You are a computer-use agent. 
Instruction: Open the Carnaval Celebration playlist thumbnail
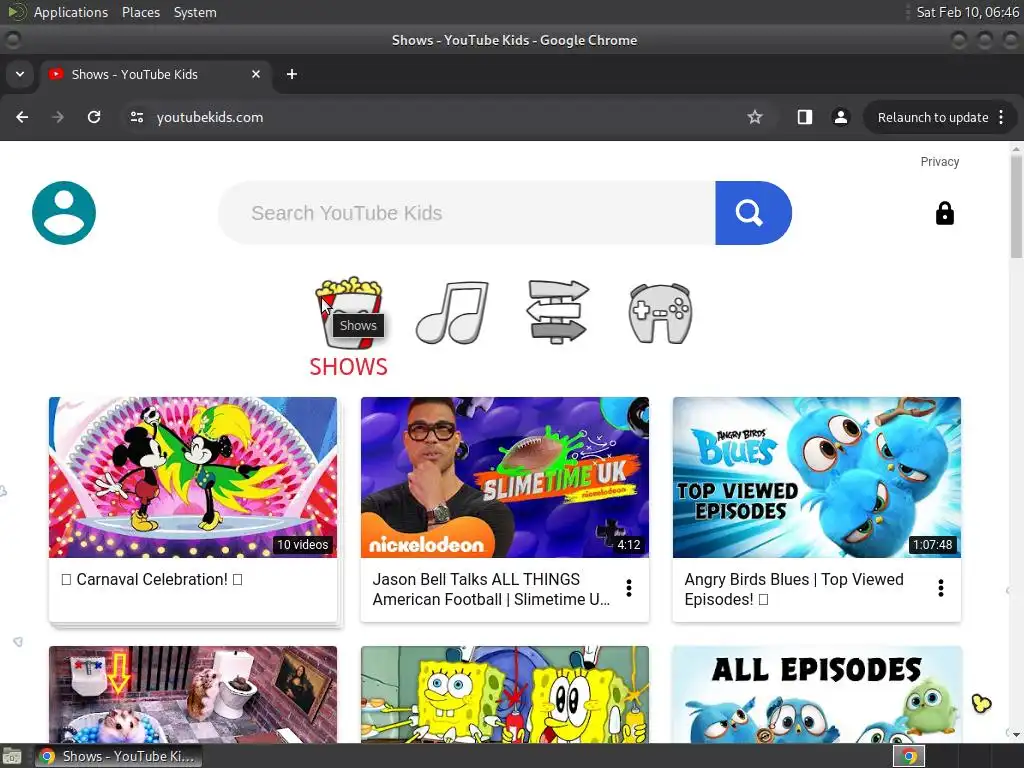coord(193,477)
